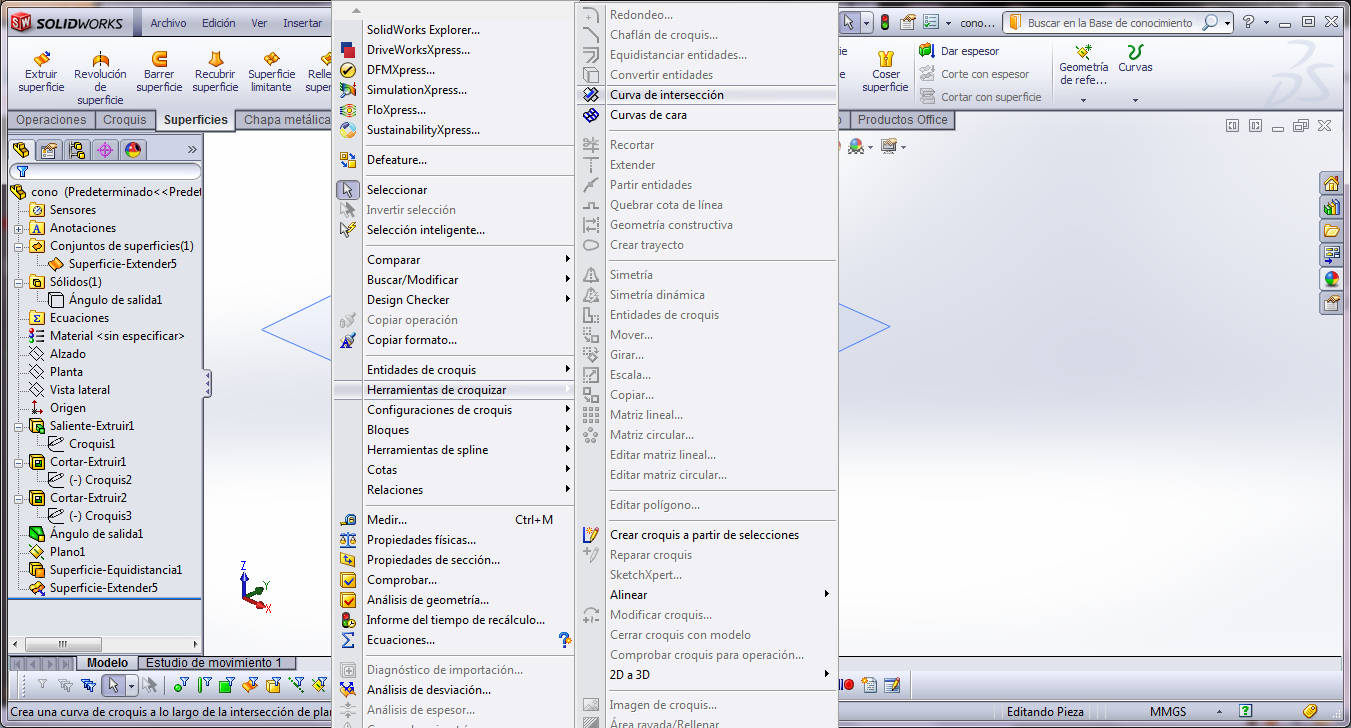Image resolution: width=1351 pixels, height=728 pixels.
Task: Open the DisplayManager tab icon
Action: pos(132,150)
